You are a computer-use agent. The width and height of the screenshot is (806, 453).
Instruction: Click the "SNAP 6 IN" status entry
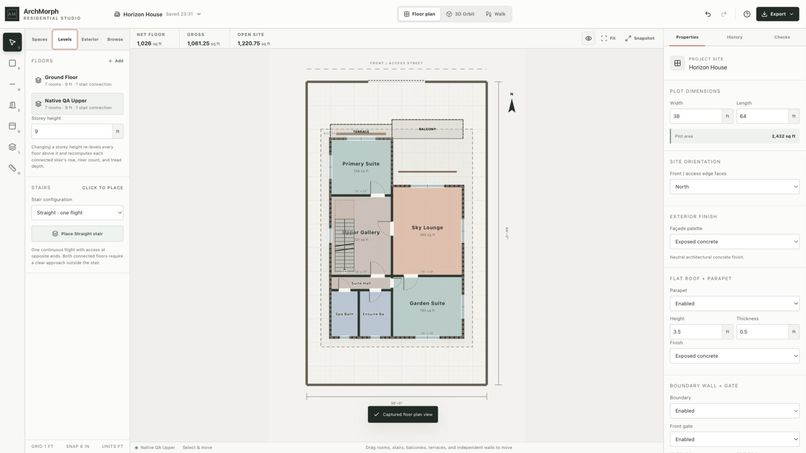click(x=78, y=446)
